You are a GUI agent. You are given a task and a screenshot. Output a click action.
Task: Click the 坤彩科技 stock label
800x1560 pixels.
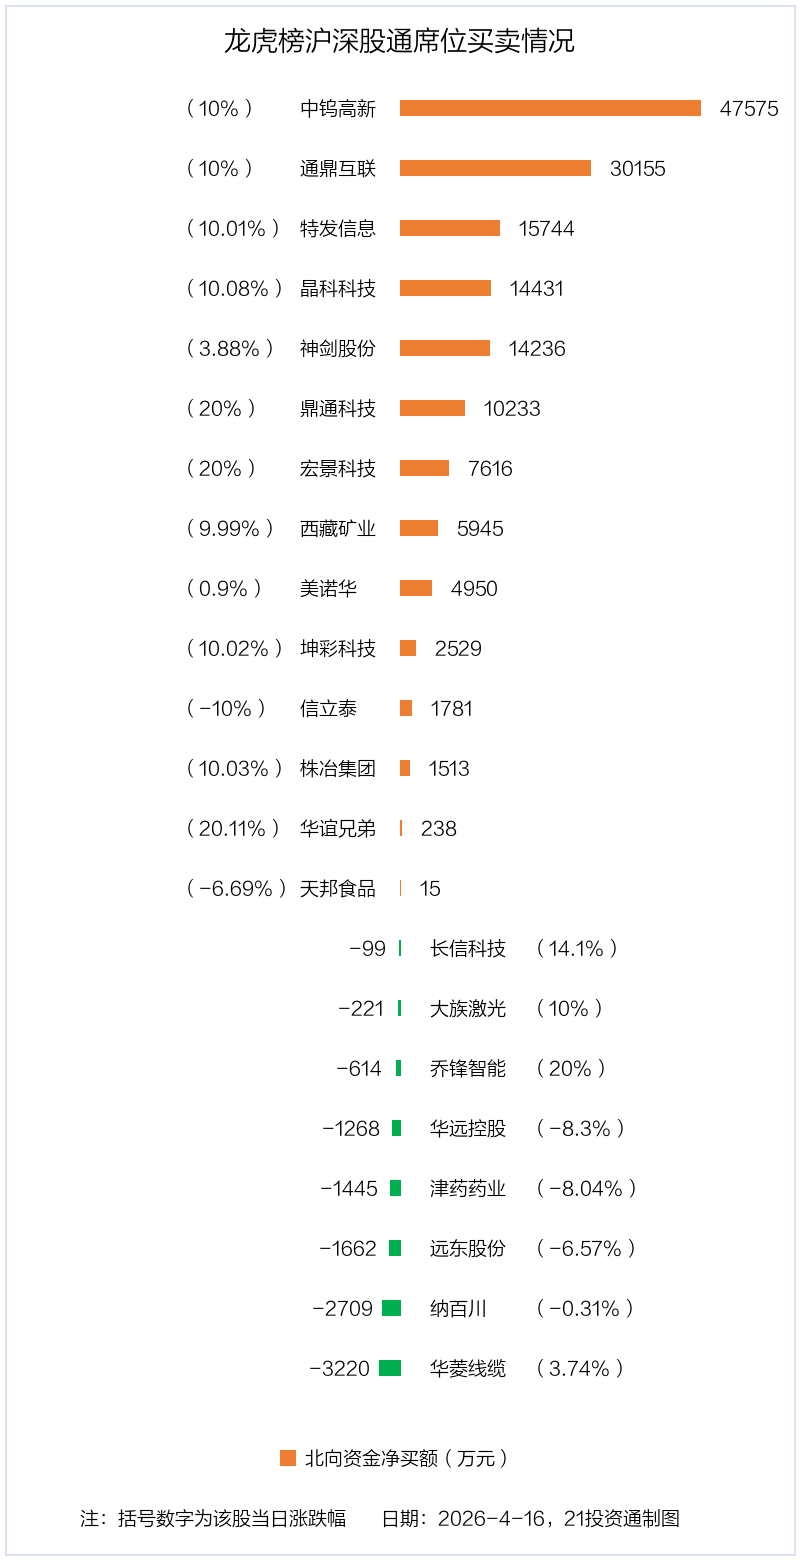pos(338,648)
